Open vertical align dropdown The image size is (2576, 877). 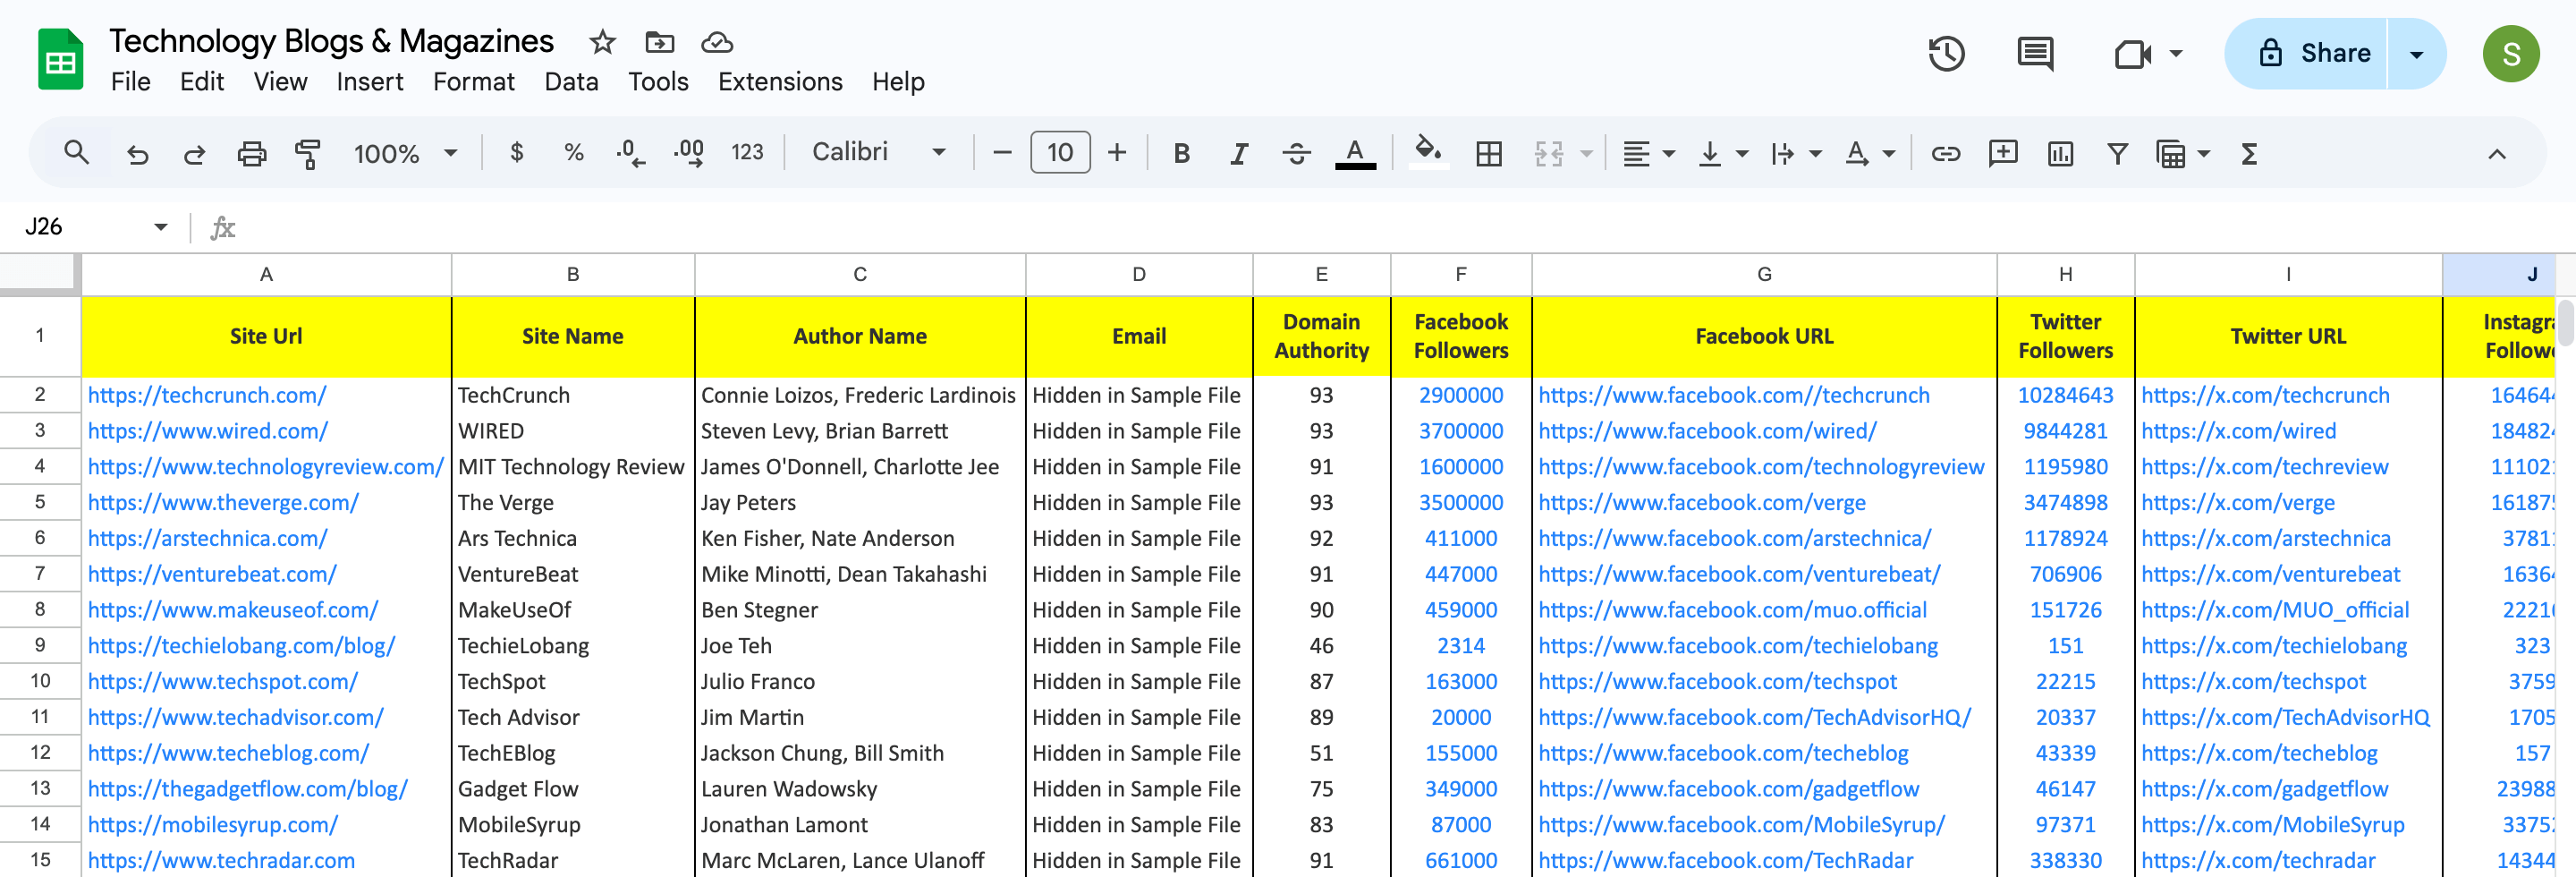coord(1722,153)
